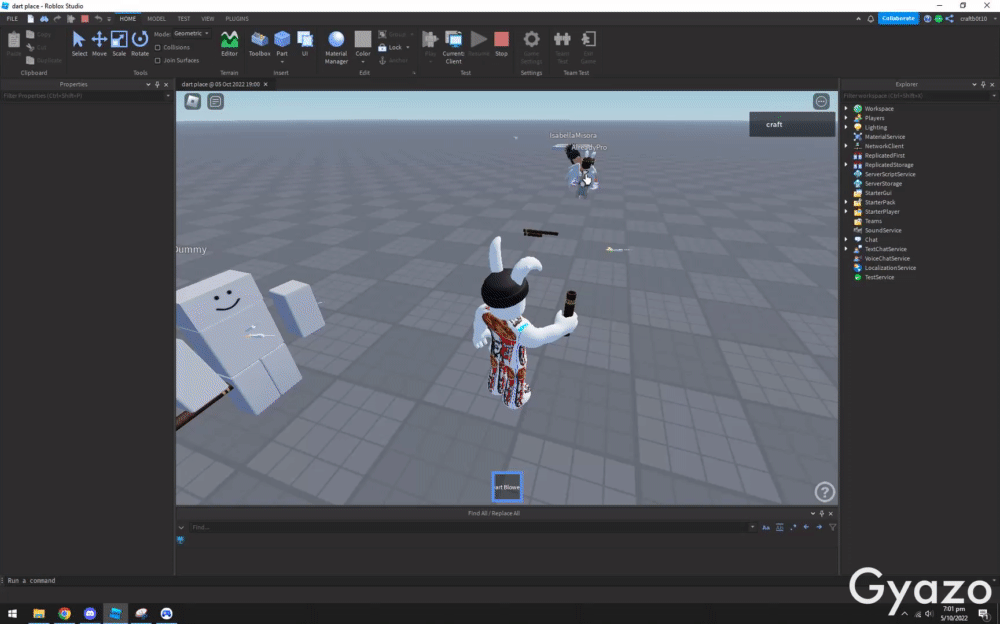Click the Filter Properties search field
This screenshot has height=624, width=1000.
86,96
